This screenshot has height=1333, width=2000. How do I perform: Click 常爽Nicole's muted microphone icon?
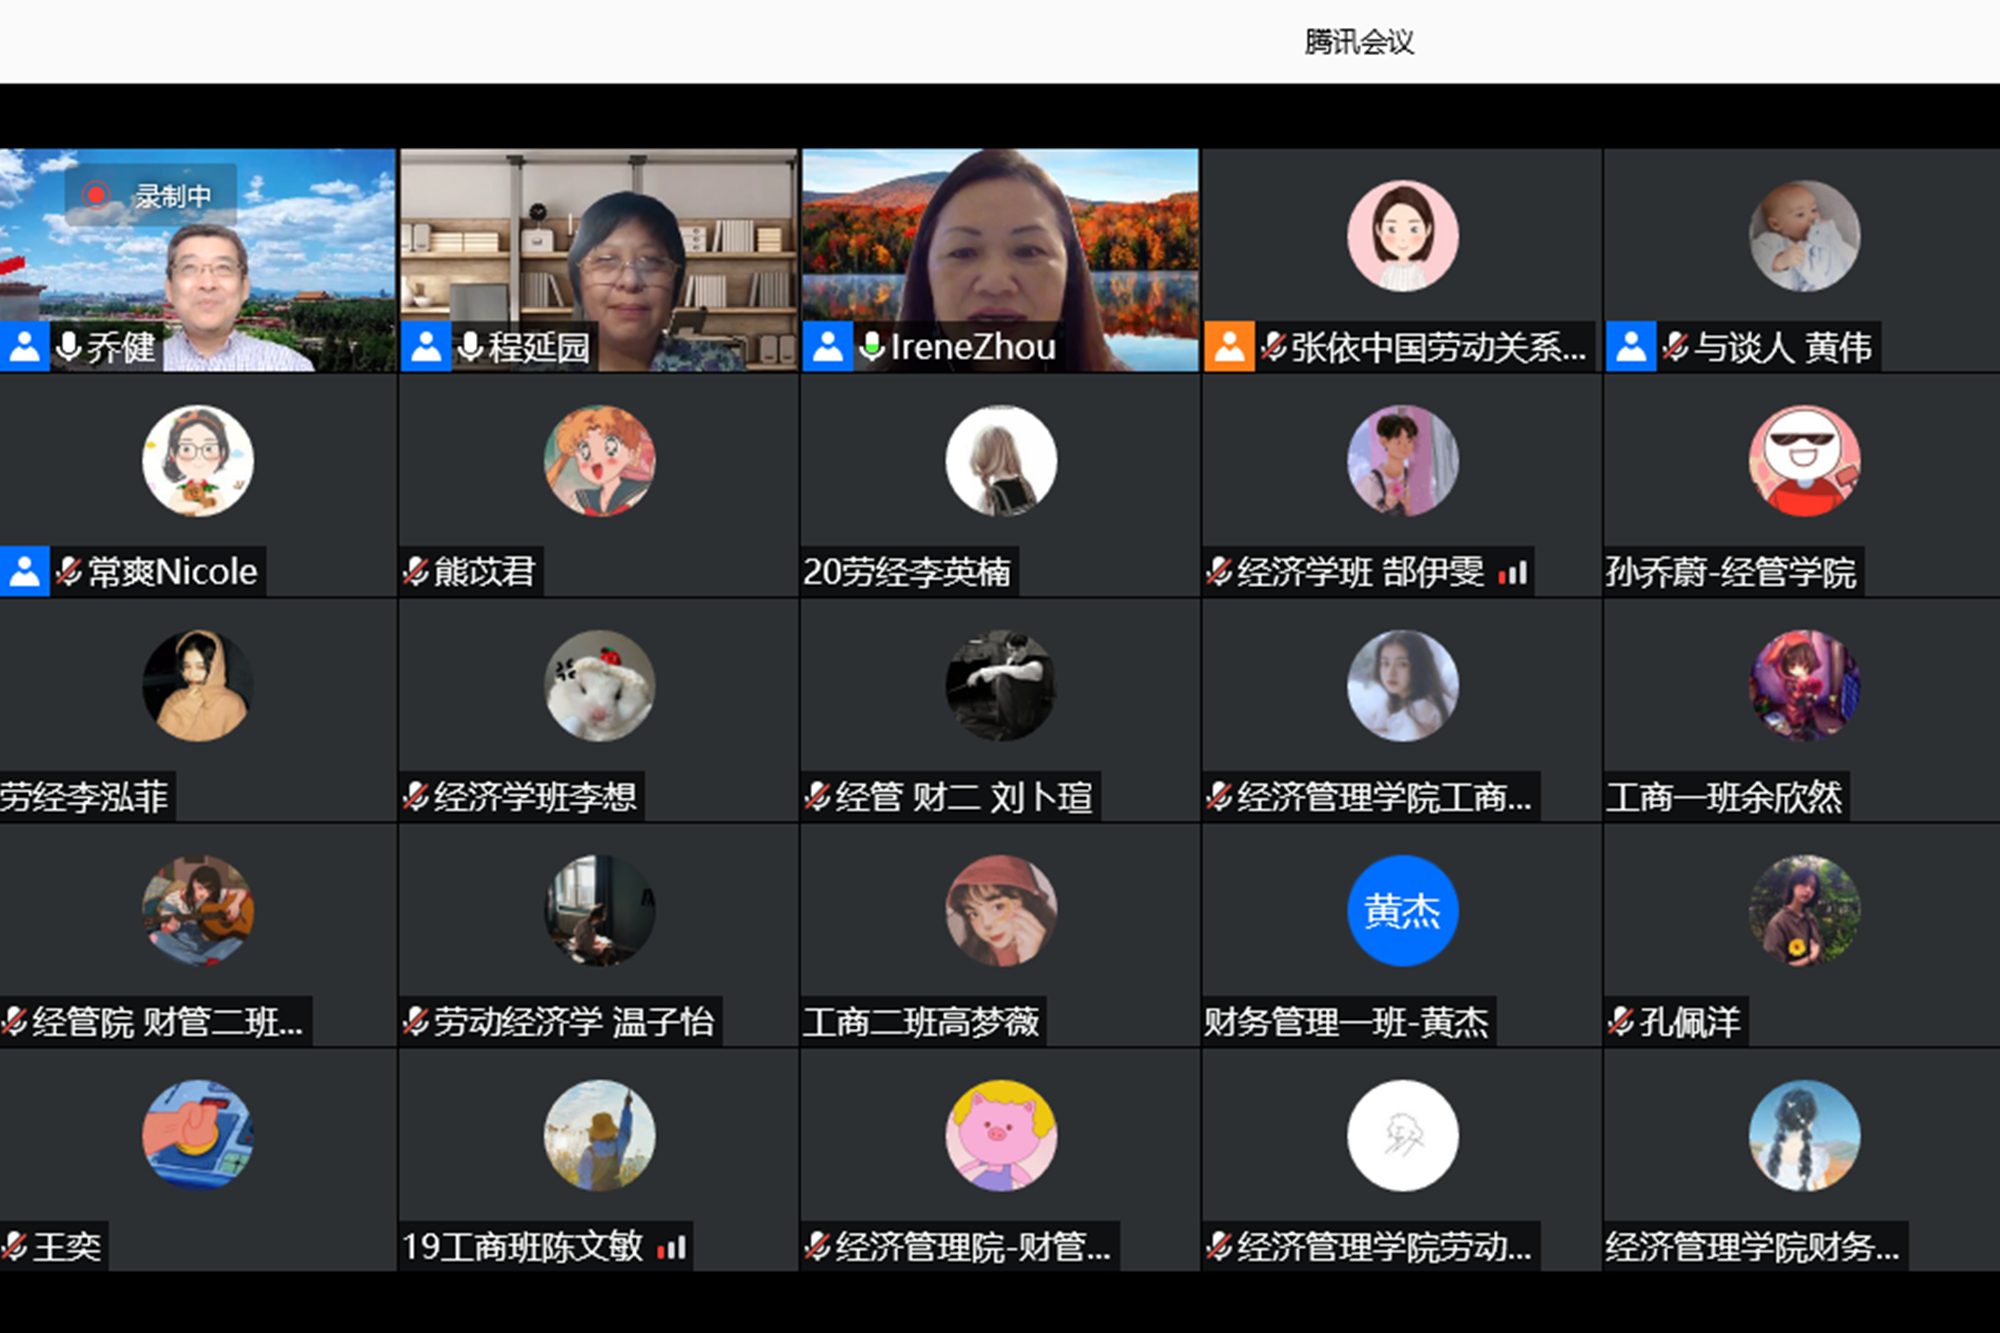(x=69, y=572)
